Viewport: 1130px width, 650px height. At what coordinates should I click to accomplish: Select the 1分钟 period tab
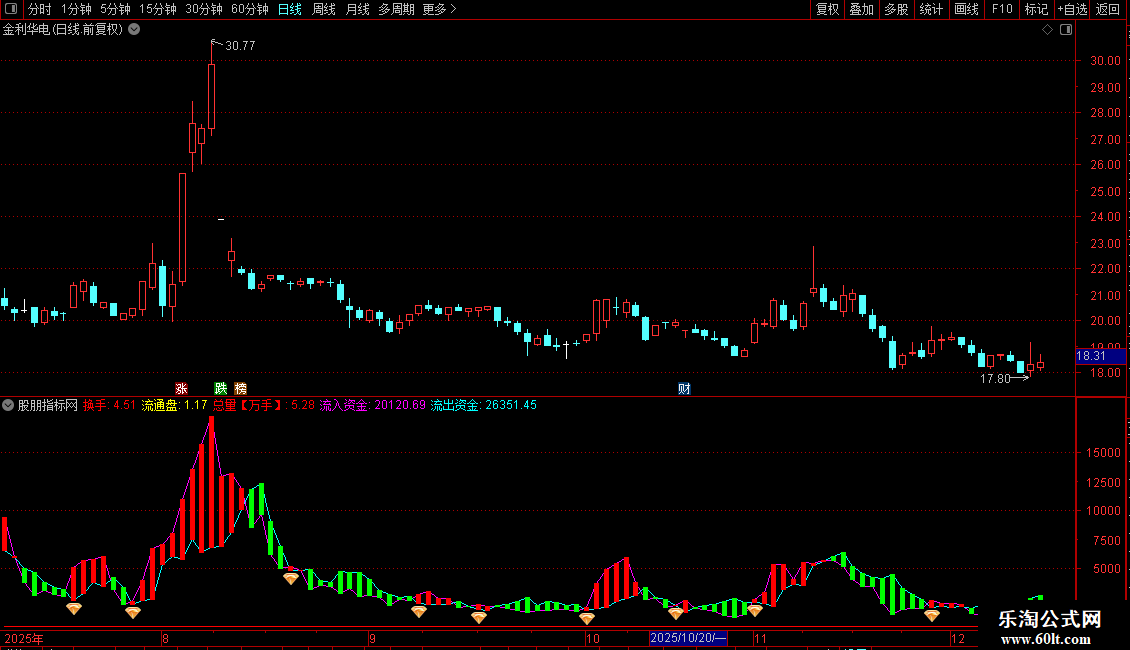click(76, 9)
